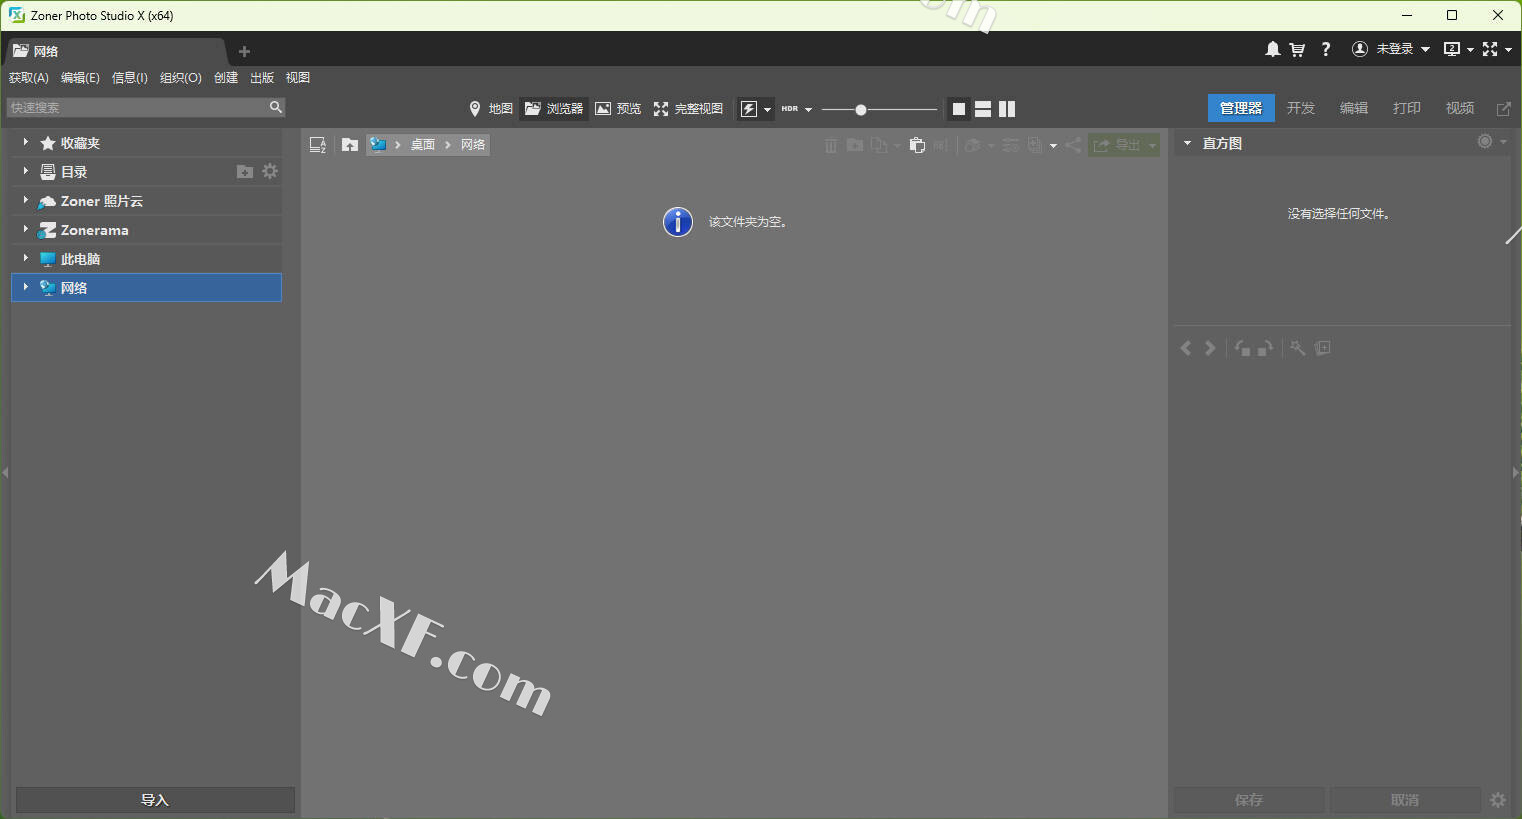
Task: Open the 组织(O) menu
Action: point(181,78)
